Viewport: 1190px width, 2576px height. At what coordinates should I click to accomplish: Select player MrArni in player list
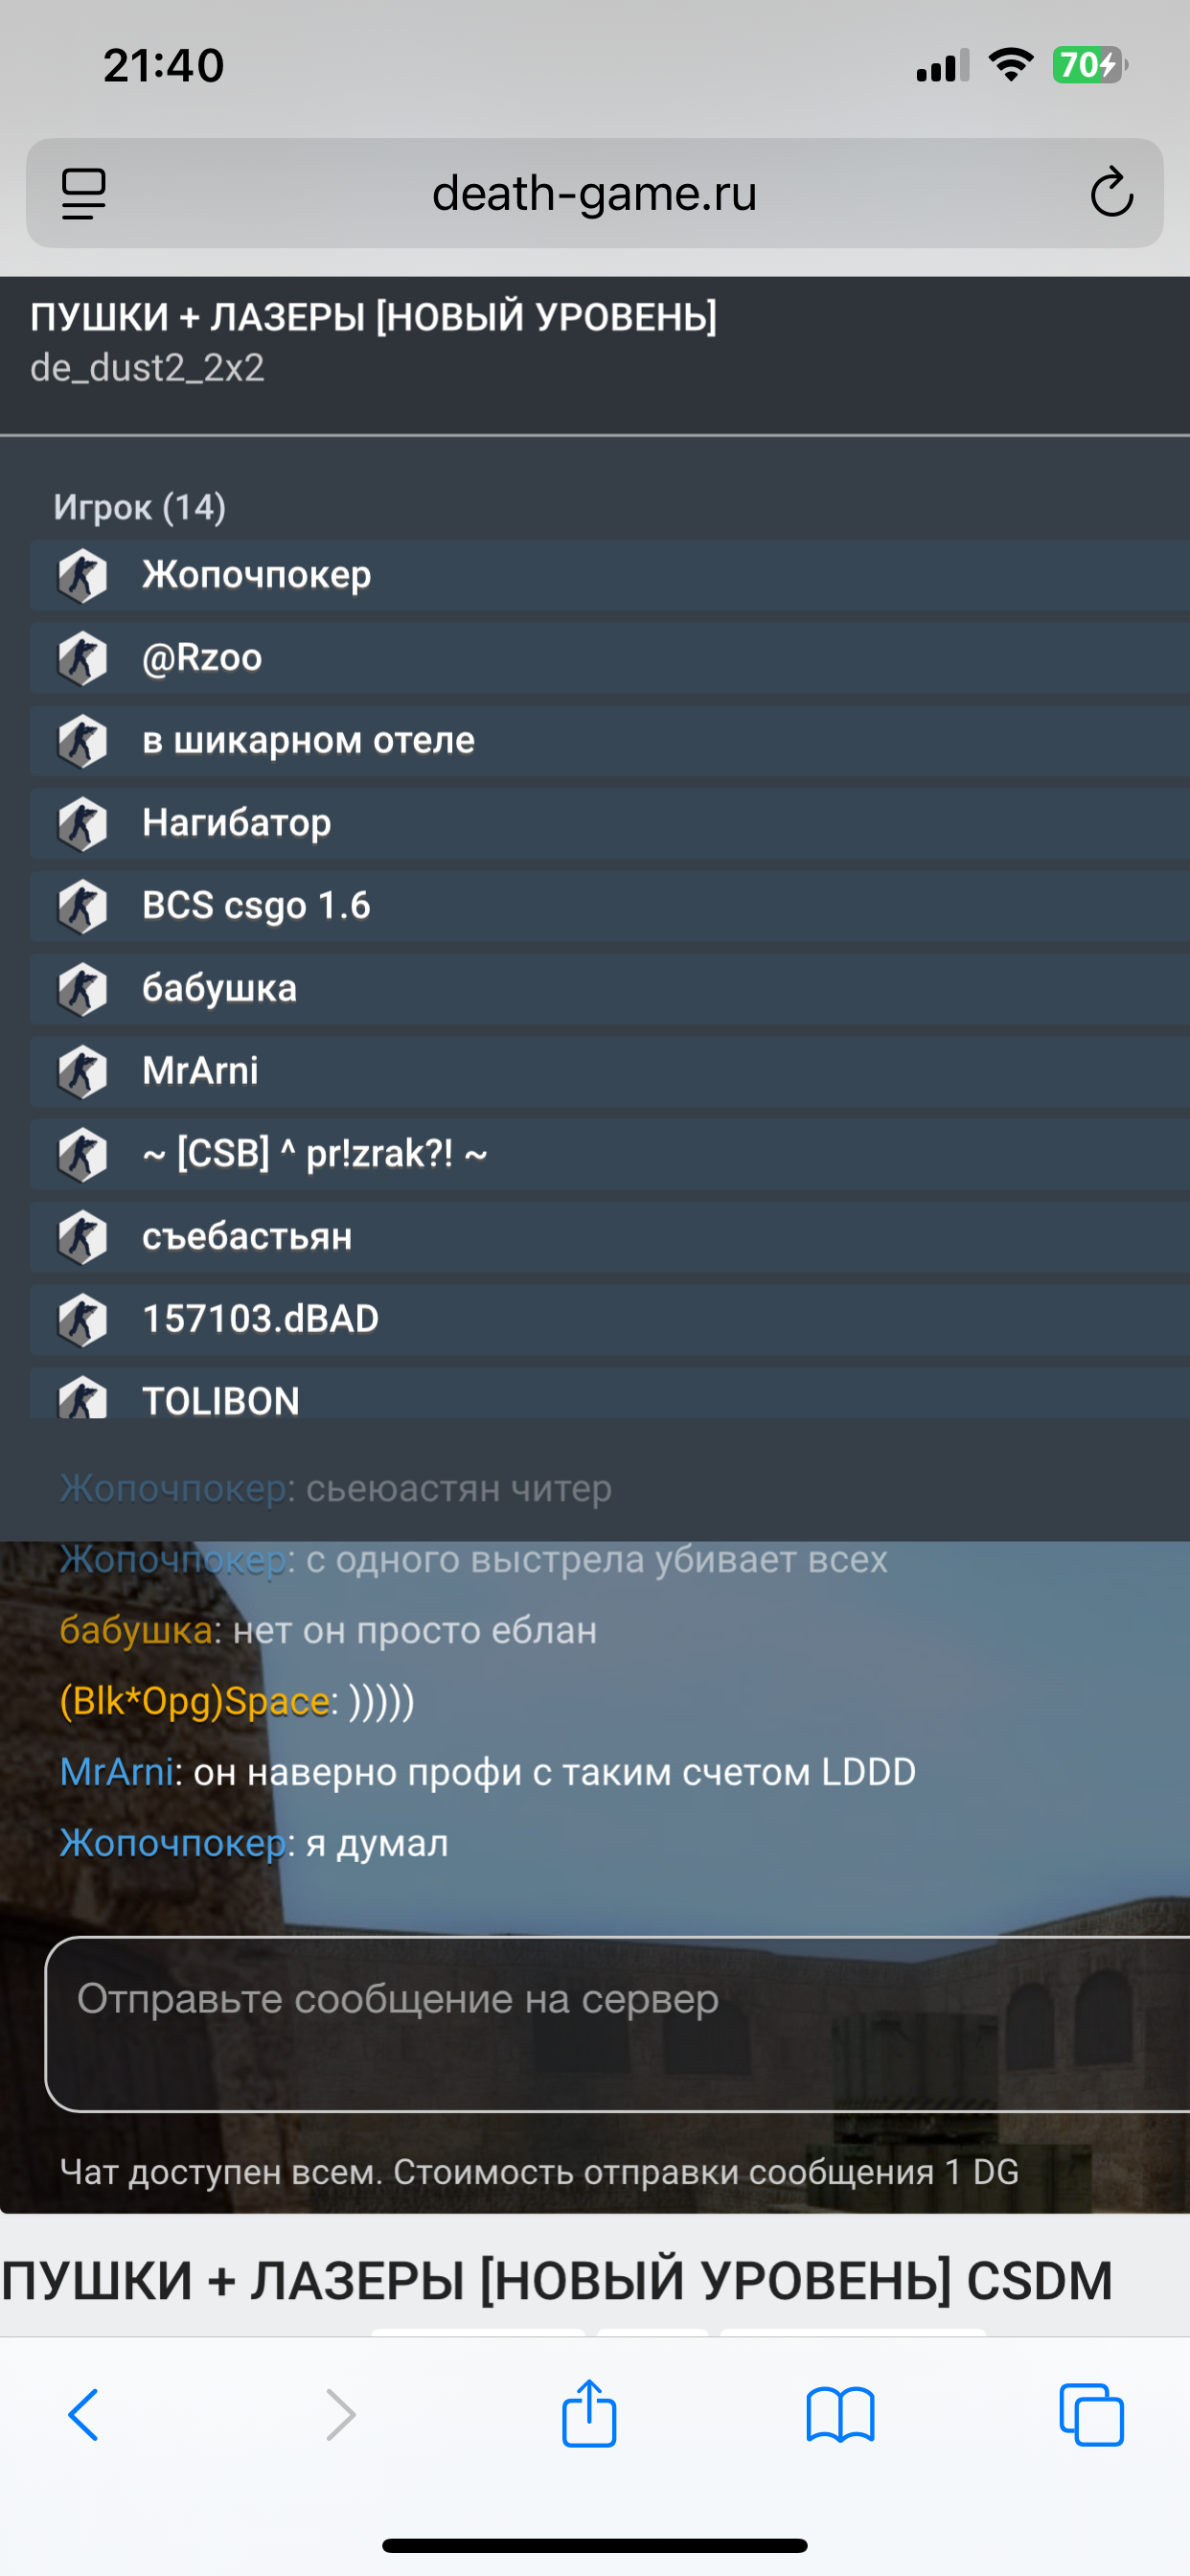610,1072
